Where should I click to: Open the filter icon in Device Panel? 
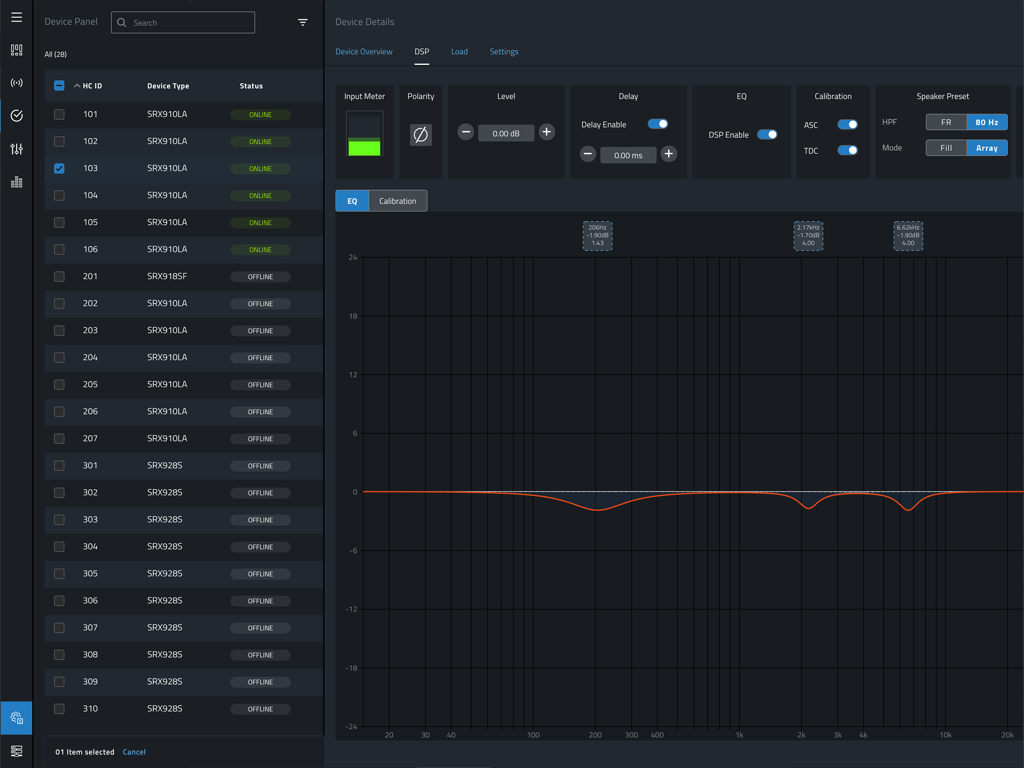click(302, 21)
